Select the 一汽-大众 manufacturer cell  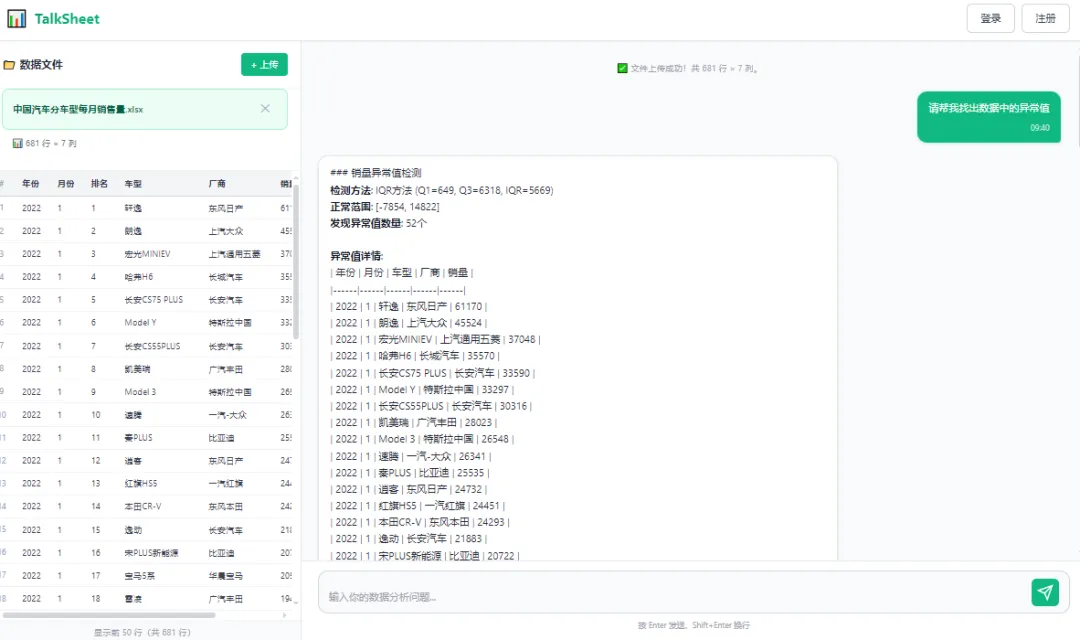[227, 415]
